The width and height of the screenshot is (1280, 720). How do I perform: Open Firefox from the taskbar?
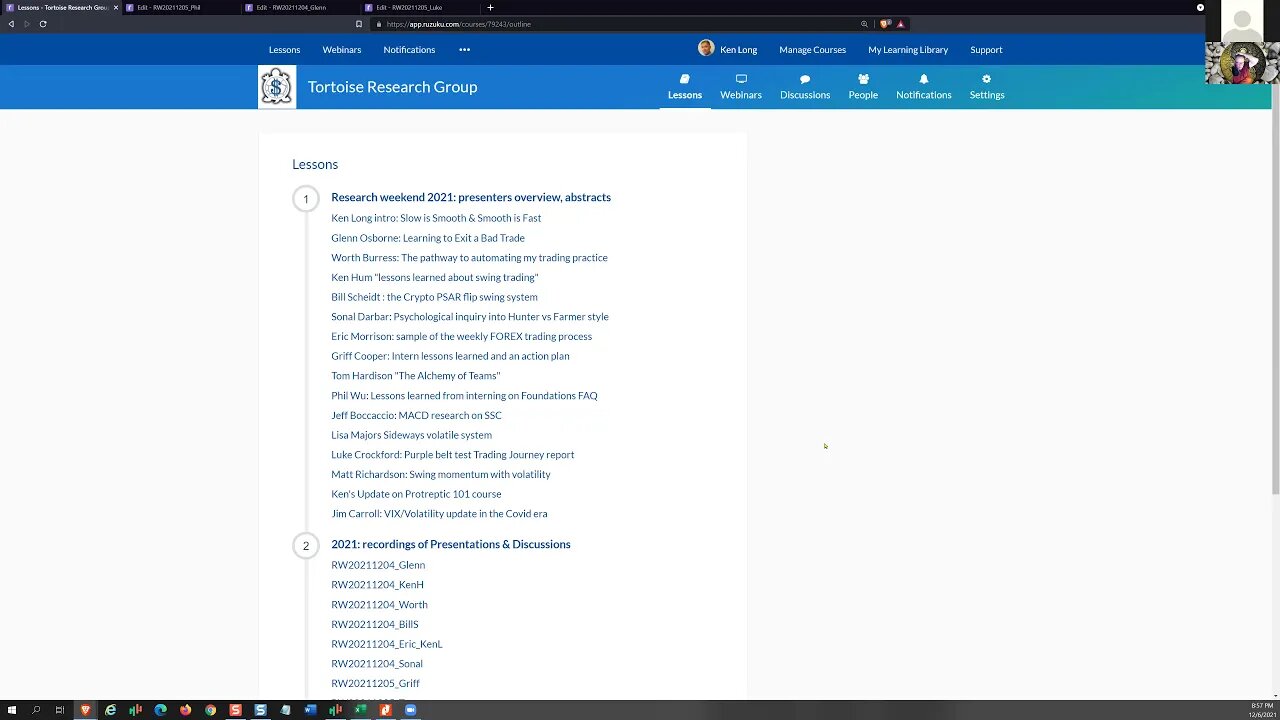185,710
